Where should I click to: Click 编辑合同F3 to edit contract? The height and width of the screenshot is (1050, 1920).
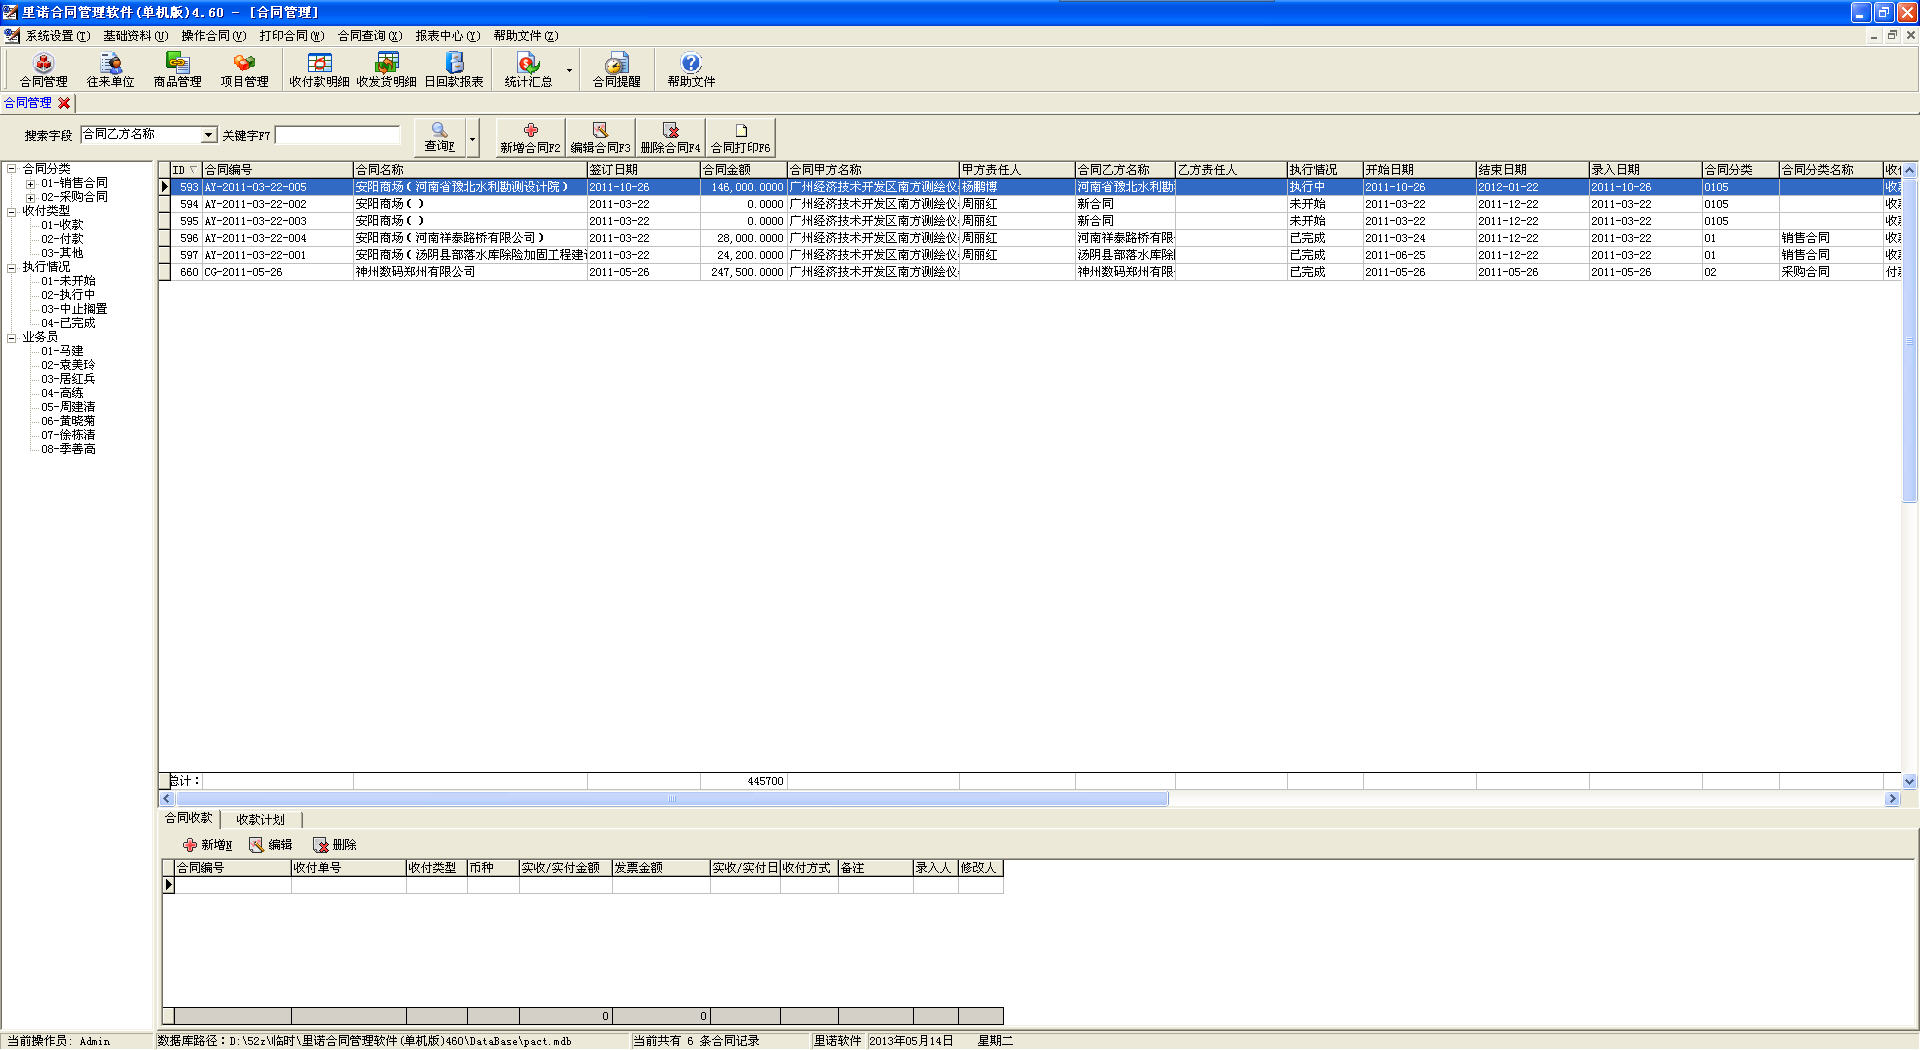pos(600,137)
